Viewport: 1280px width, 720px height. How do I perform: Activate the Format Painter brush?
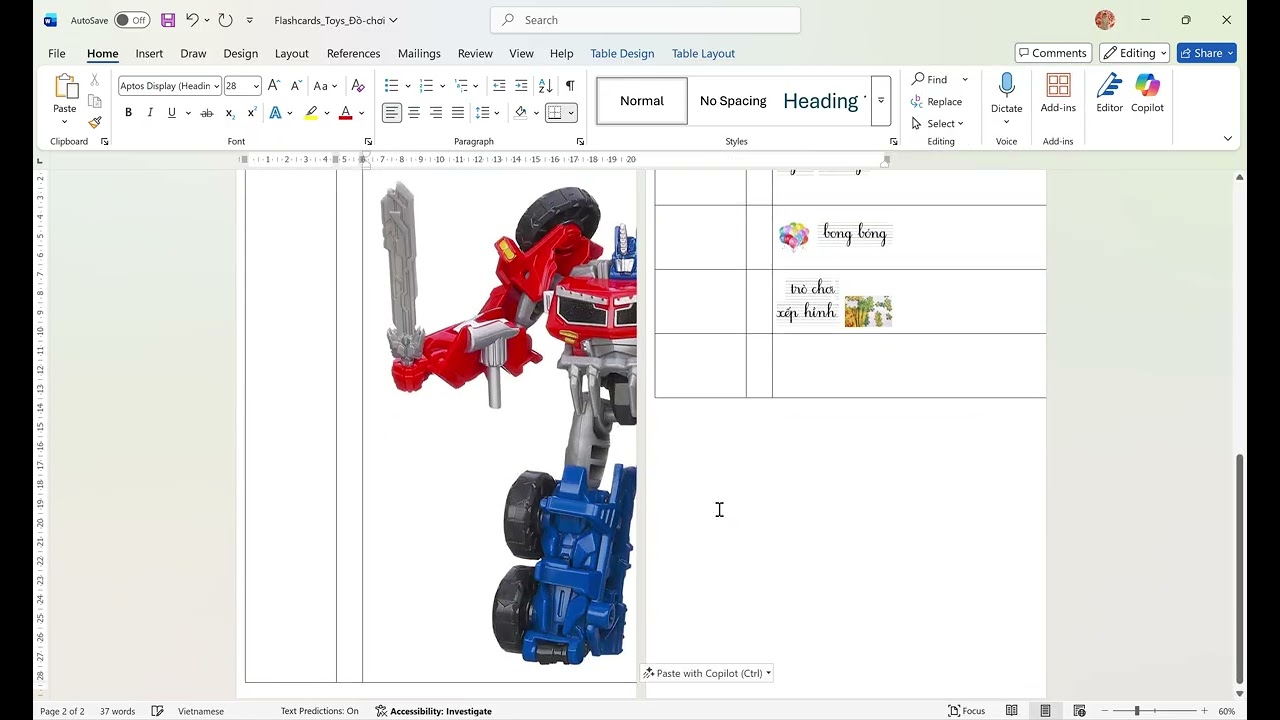coord(95,122)
